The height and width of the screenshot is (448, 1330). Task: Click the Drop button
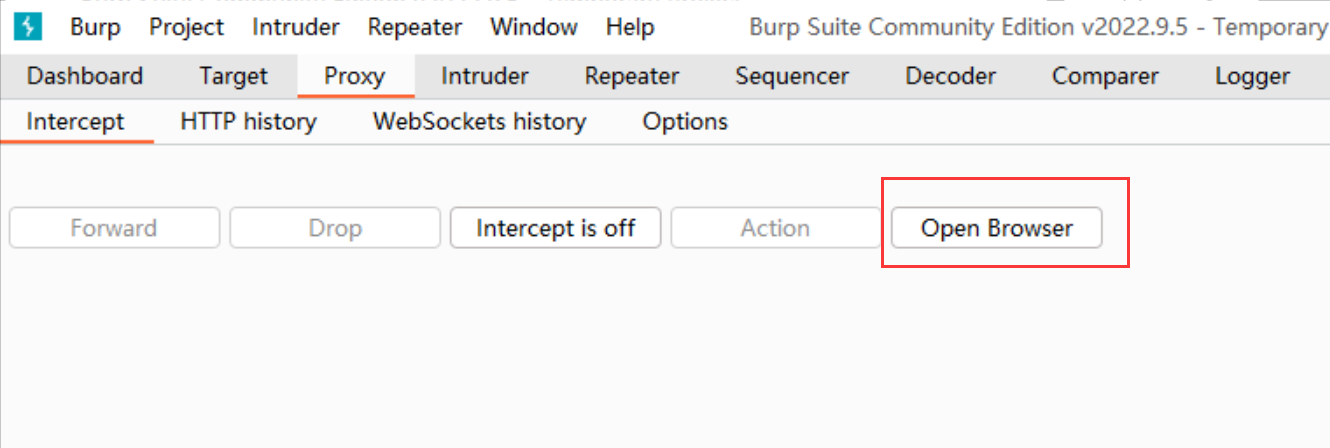tap(335, 228)
